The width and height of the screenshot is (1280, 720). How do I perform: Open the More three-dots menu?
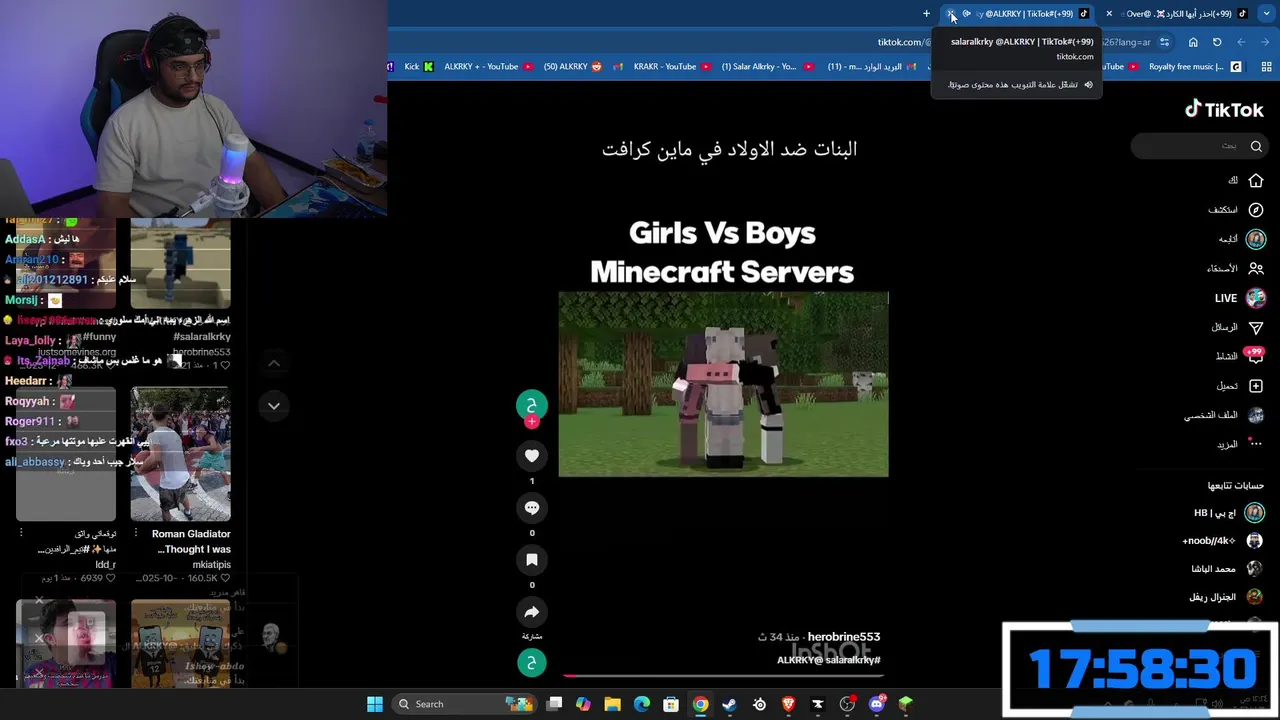point(1256,444)
